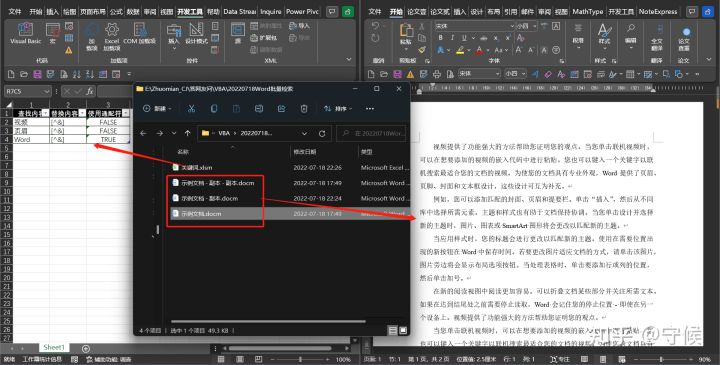The height and width of the screenshot is (365, 720).
Task: Open the Macros (宏) dialog in Excel
Action: (52, 34)
